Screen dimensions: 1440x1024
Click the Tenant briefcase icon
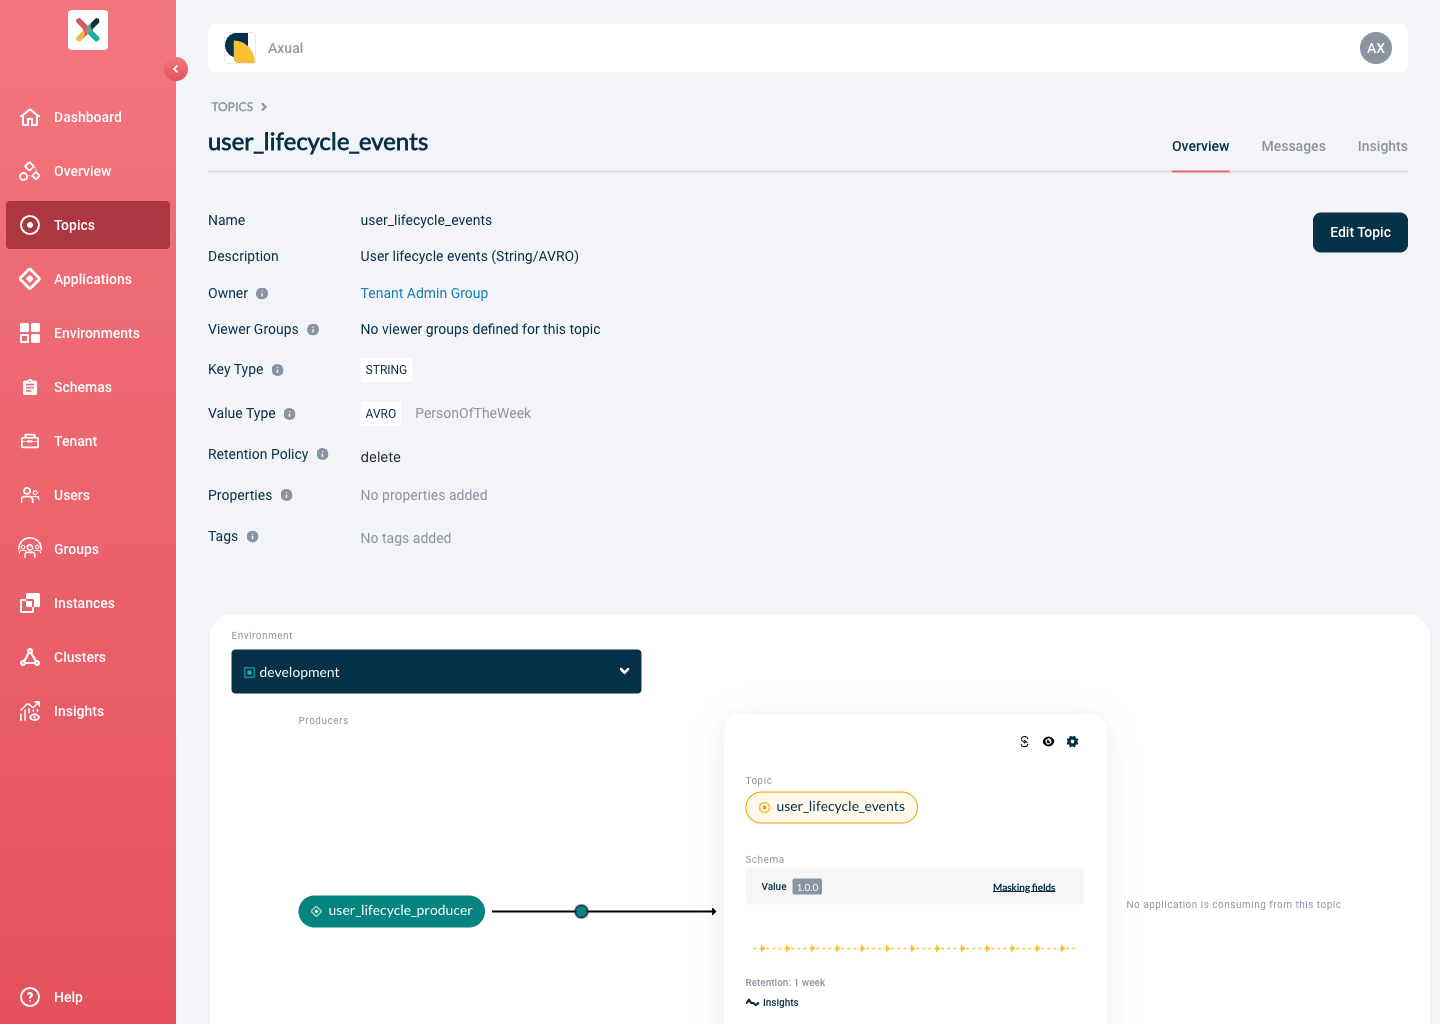pyautogui.click(x=30, y=441)
